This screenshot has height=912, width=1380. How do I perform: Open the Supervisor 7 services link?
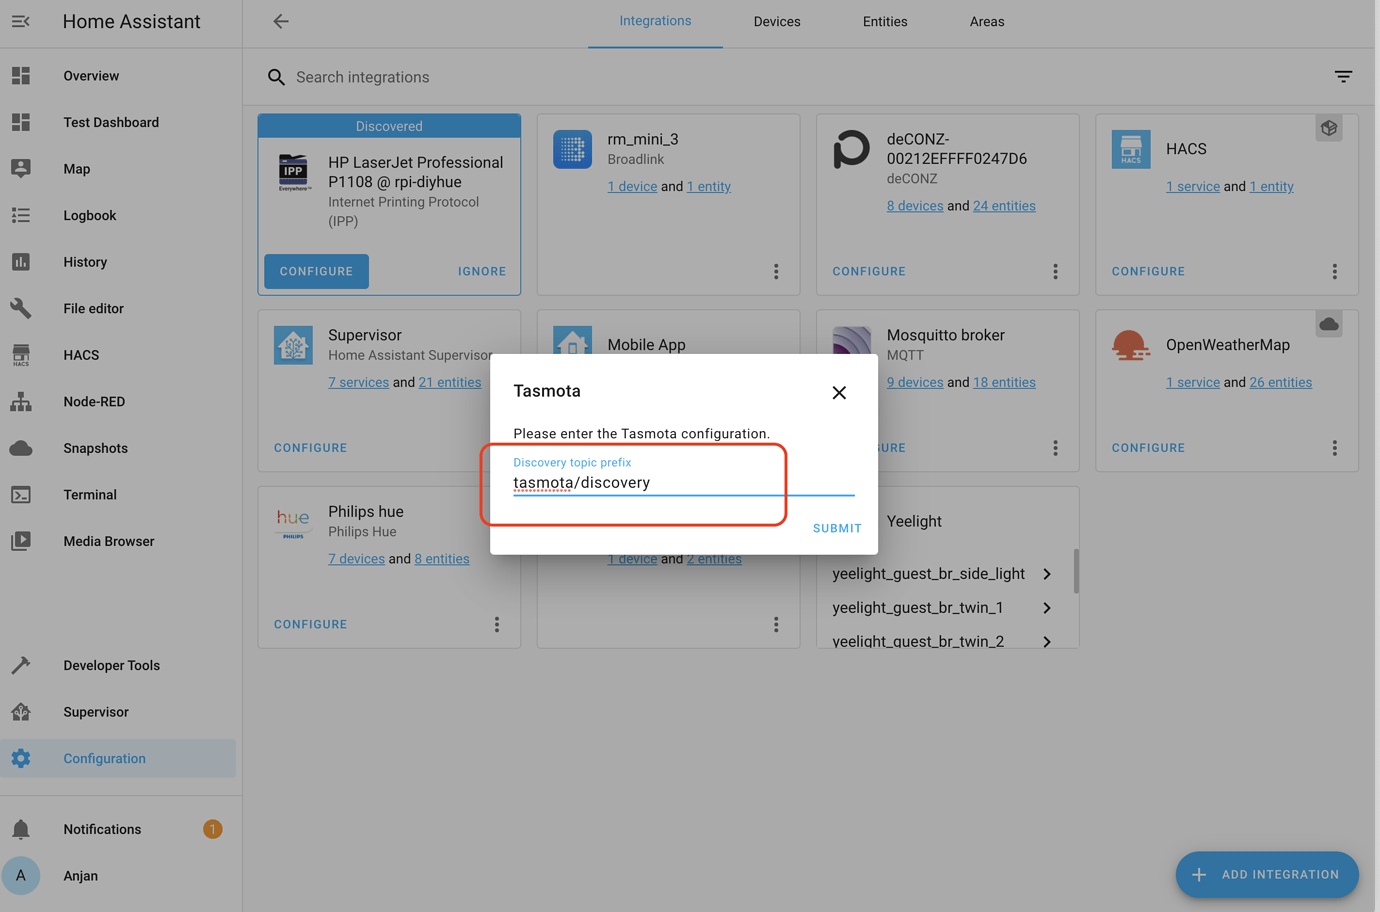(358, 382)
